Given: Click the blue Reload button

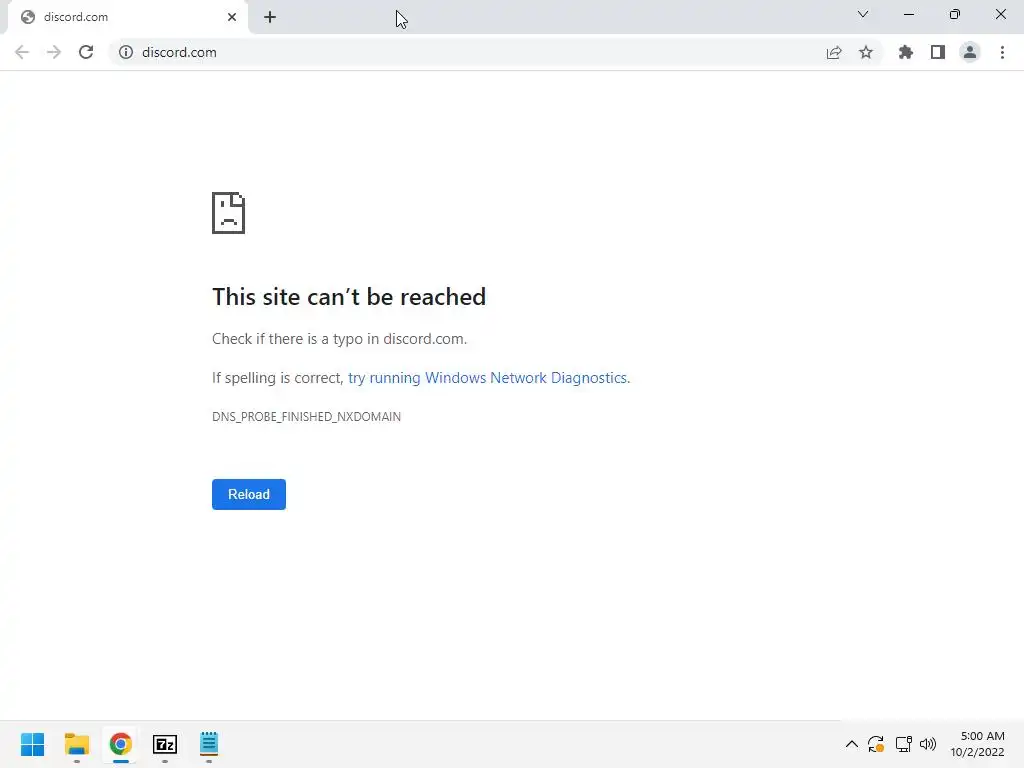Looking at the screenshot, I should (249, 494).
